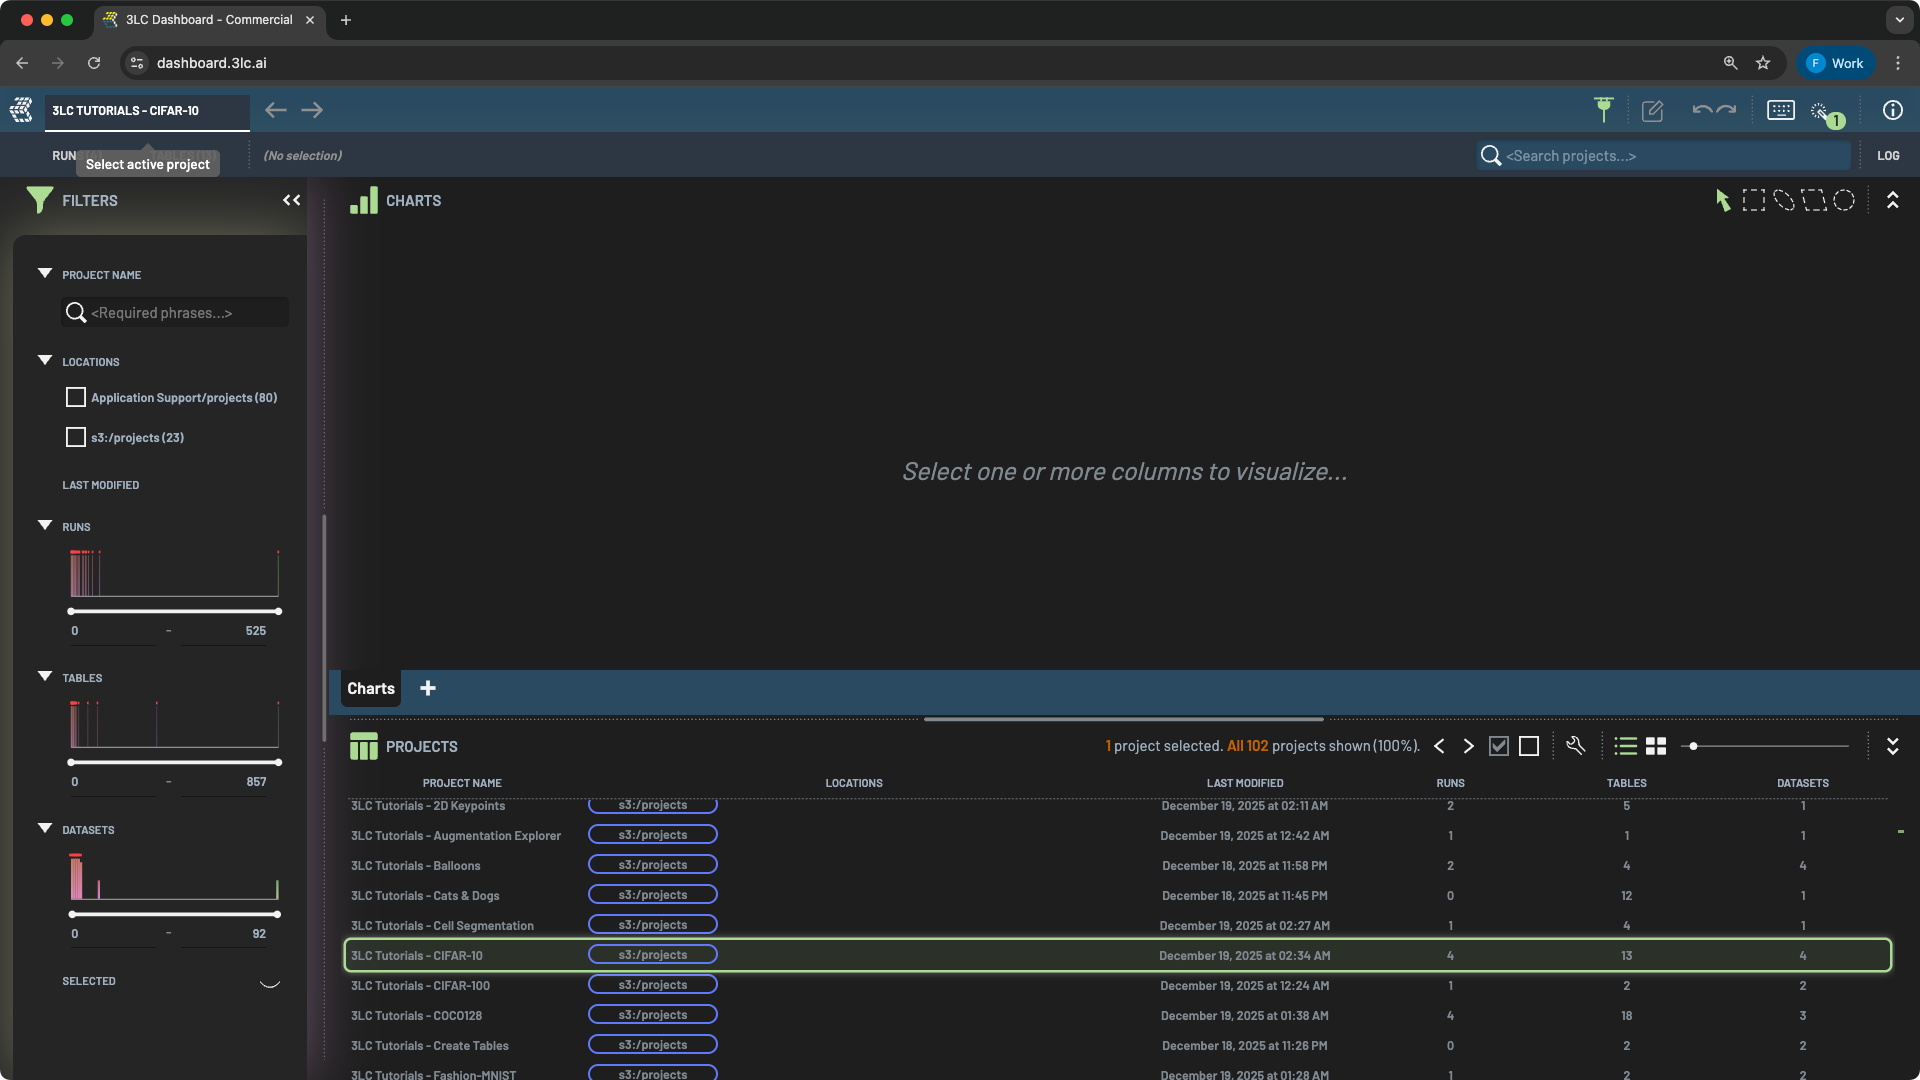Viewport: 1920px width, 1080px height.
Task: Click the select-all checkbox in Projects toolbar
Action: tap(1498, 746)
